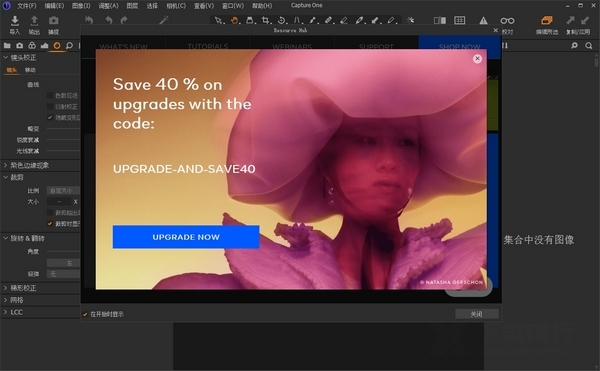The image size is (600, 371).
Task: Expand the 网格 grid panel
Action: 6,300
